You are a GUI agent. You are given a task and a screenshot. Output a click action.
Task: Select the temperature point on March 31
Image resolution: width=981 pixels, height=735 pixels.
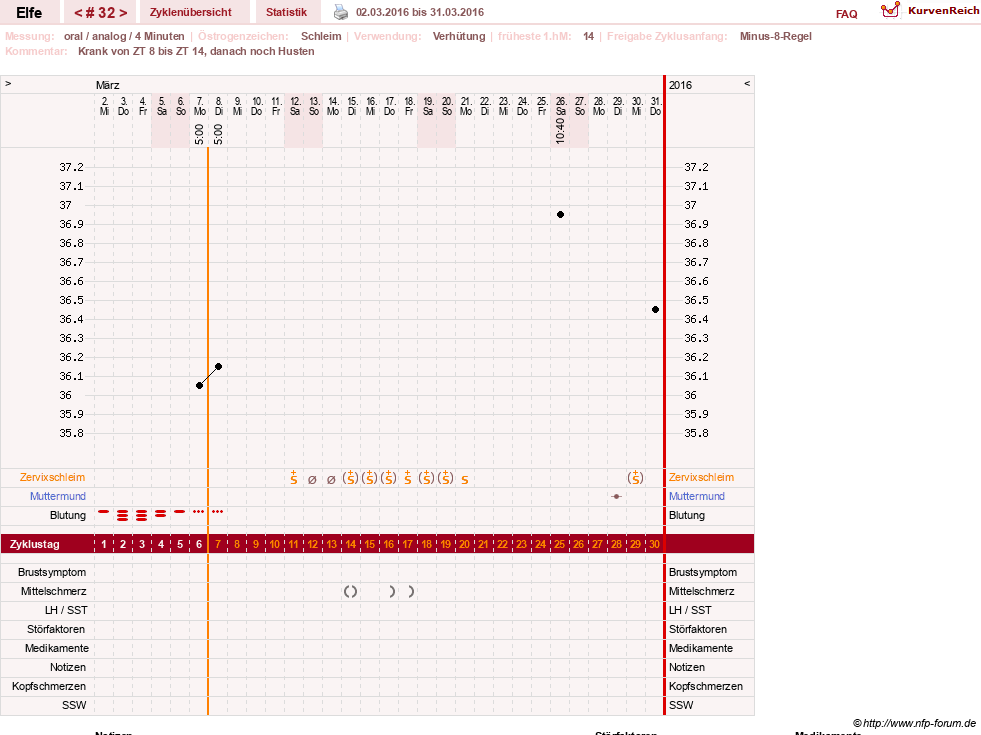coord(656,310)
